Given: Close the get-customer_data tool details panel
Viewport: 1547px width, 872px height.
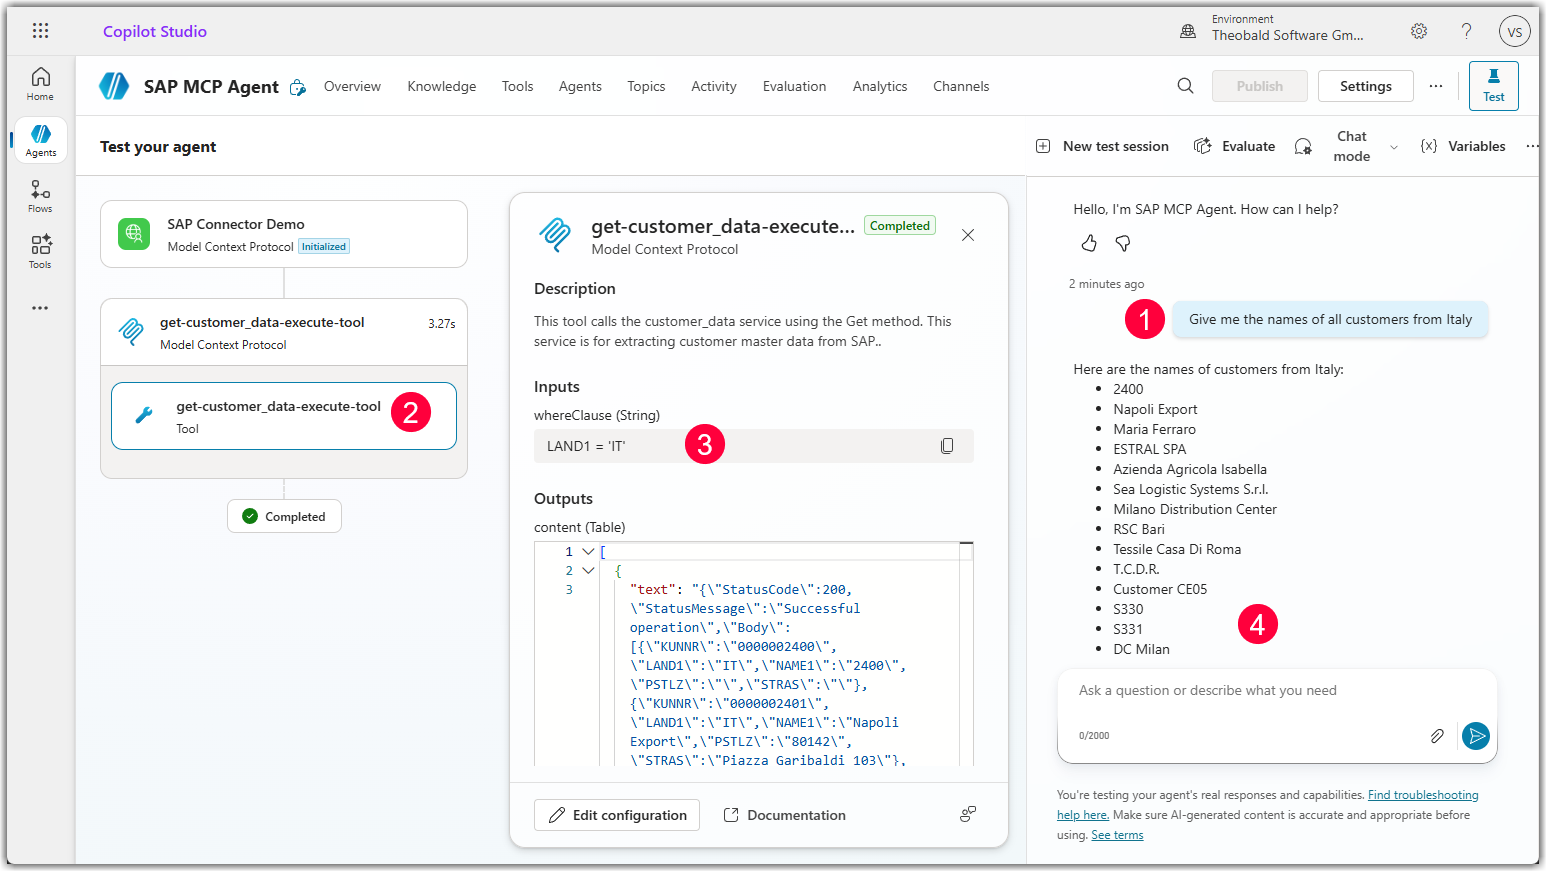Looking at the screenshot, I should point(968,235).
